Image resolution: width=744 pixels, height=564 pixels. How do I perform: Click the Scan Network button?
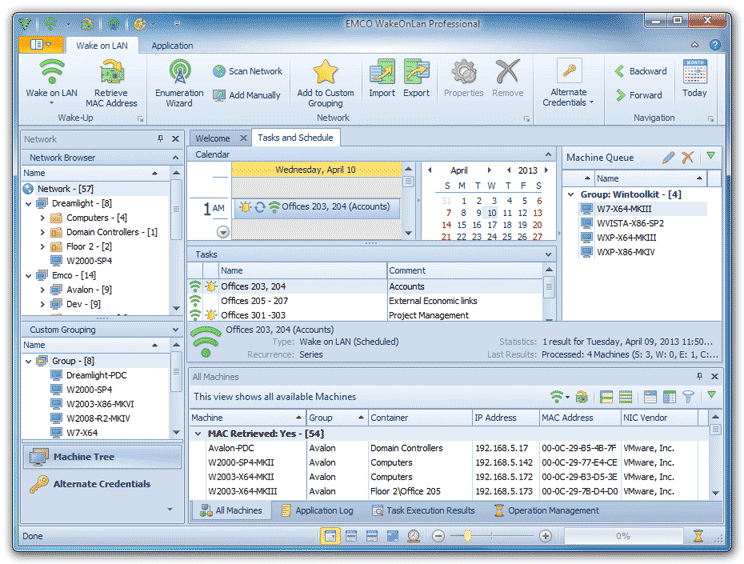[247, 71]
